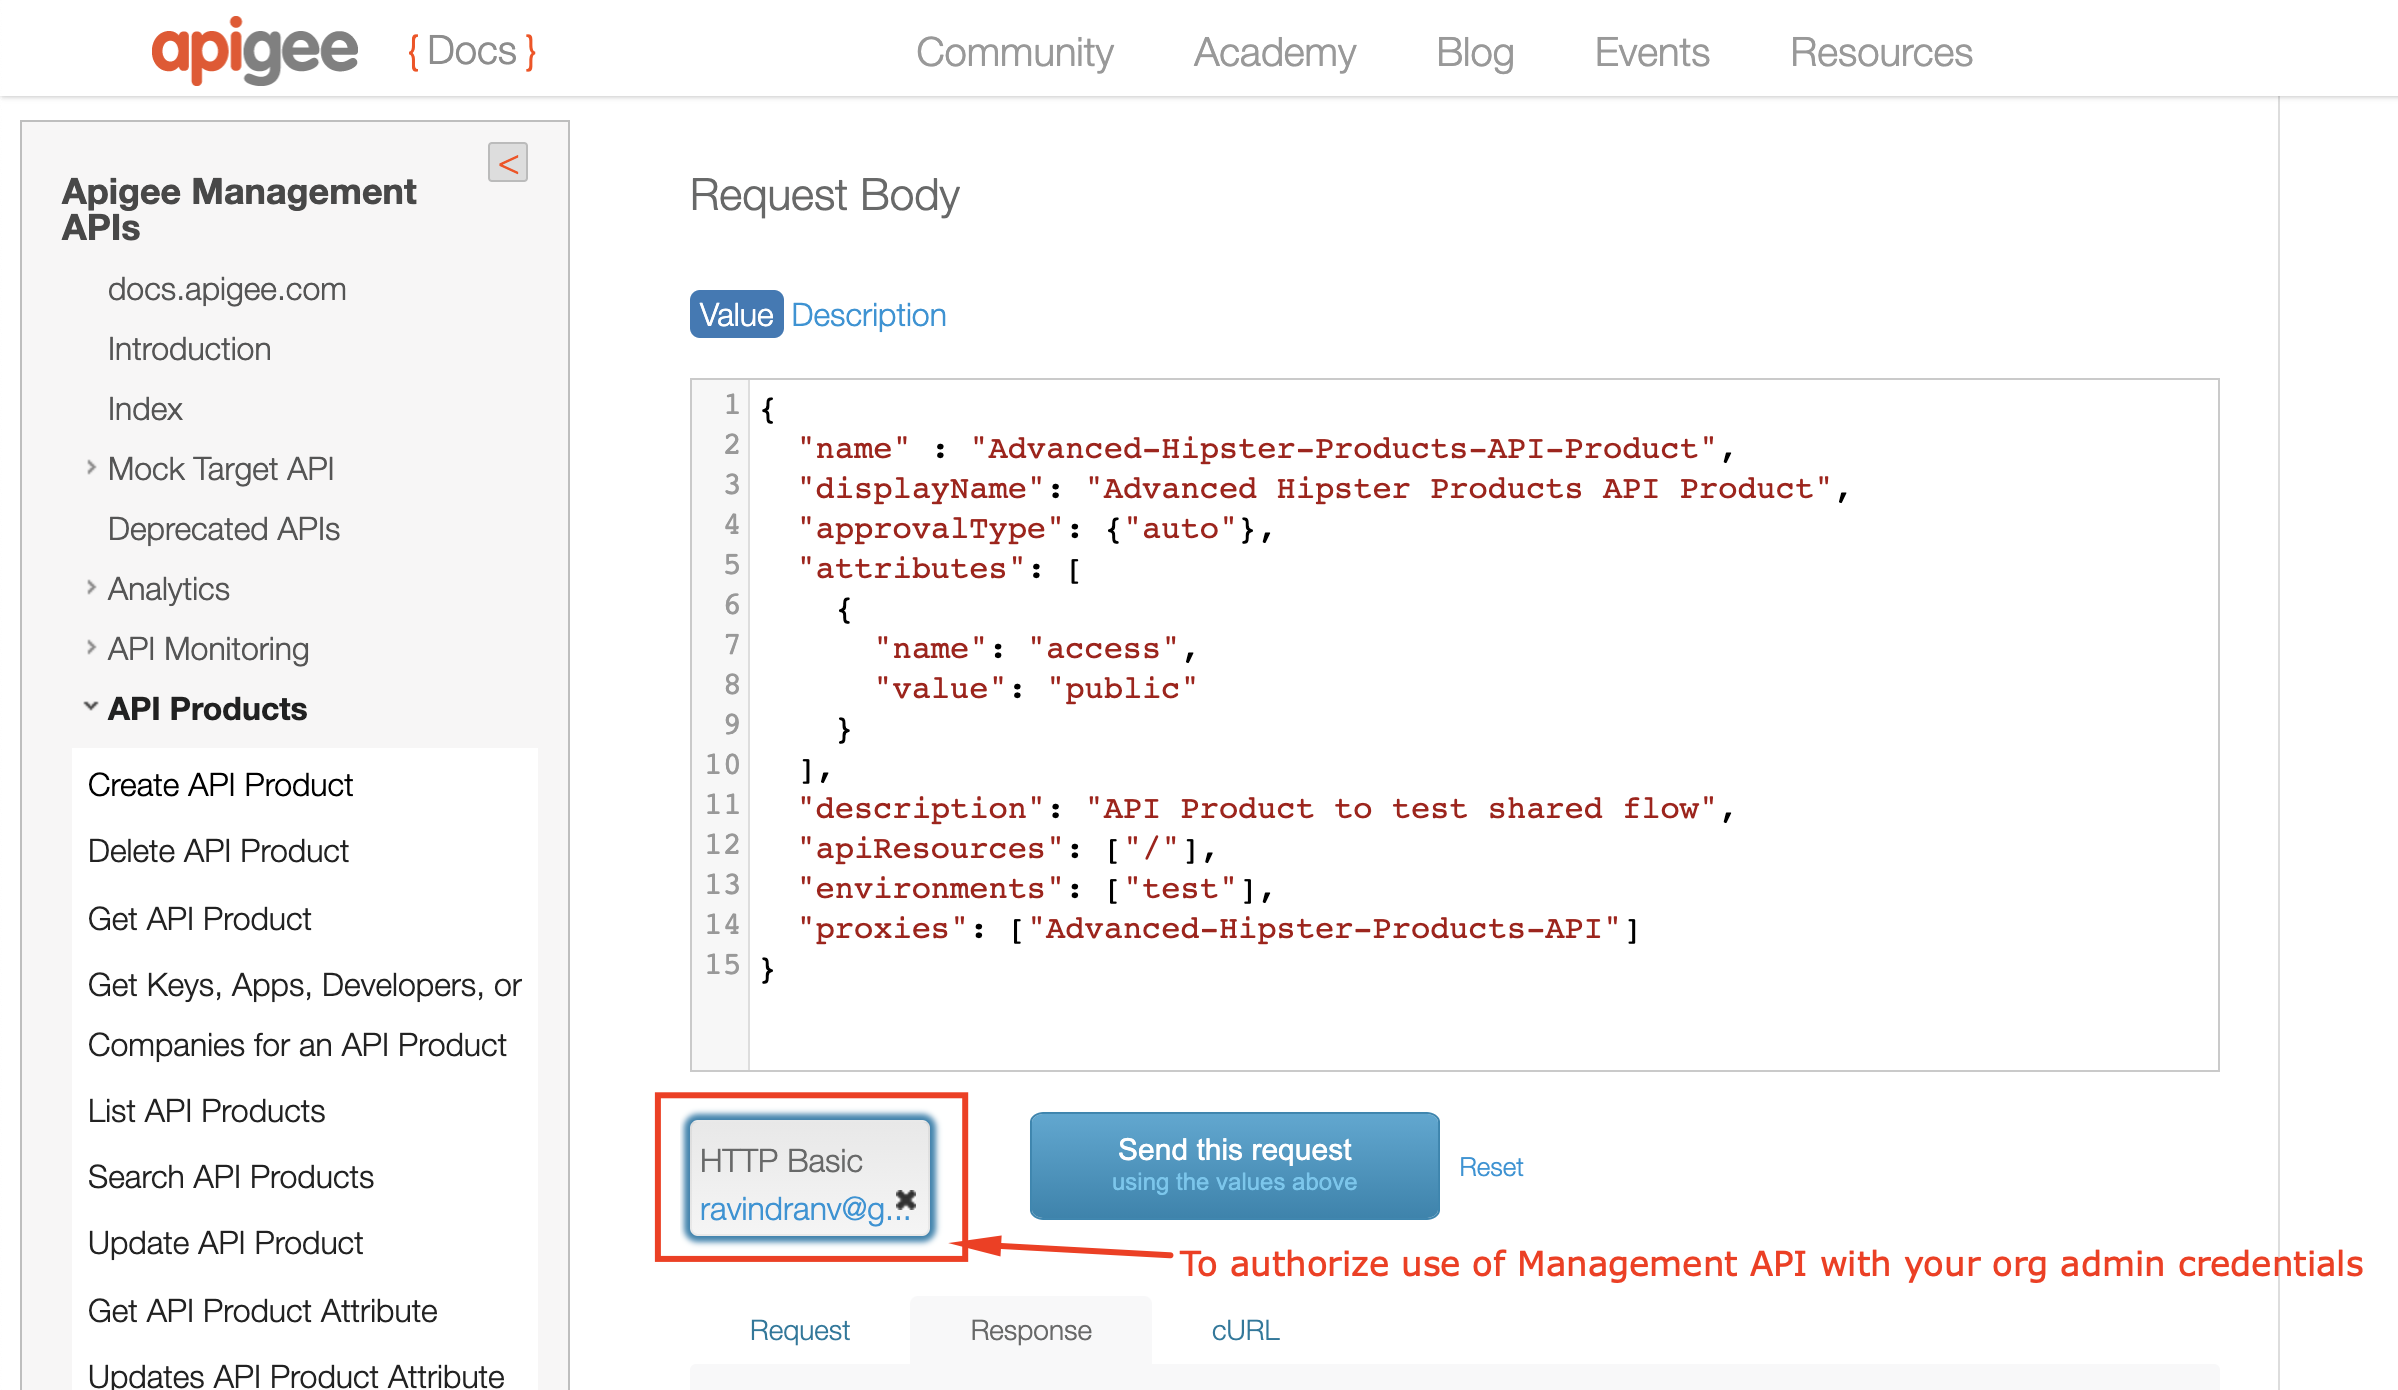This screenshot has height=1390, width=2398.
Task: Switch to the Request tab
Action: click(799, 1330)
